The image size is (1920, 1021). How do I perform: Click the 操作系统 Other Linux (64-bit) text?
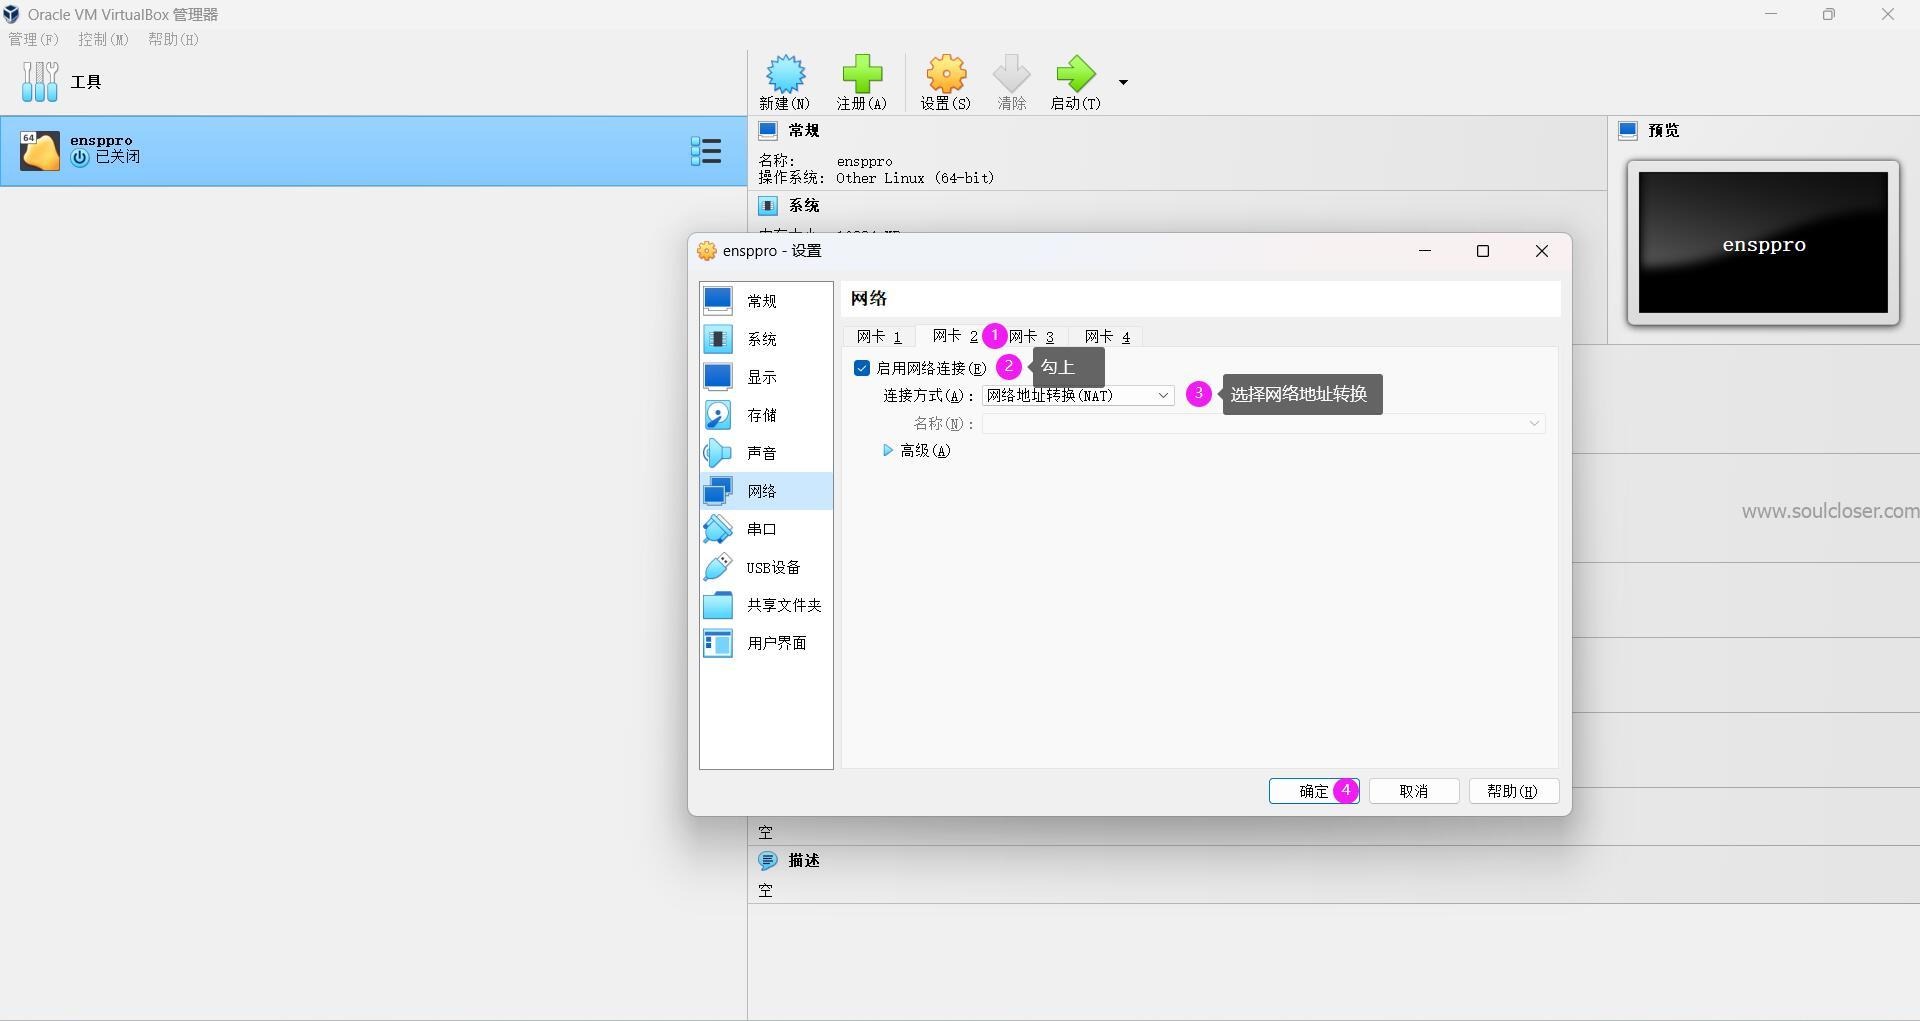coord(915,178)
